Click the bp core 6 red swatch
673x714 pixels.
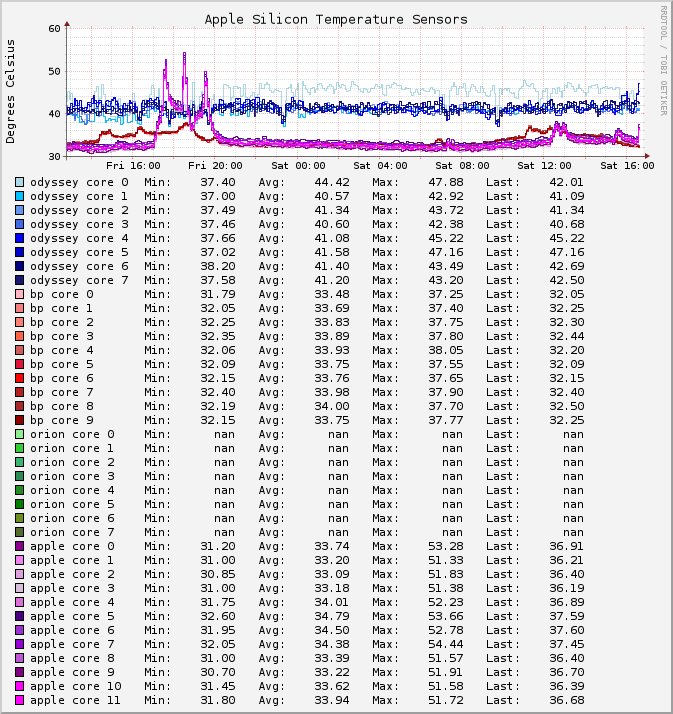point(20,378)
